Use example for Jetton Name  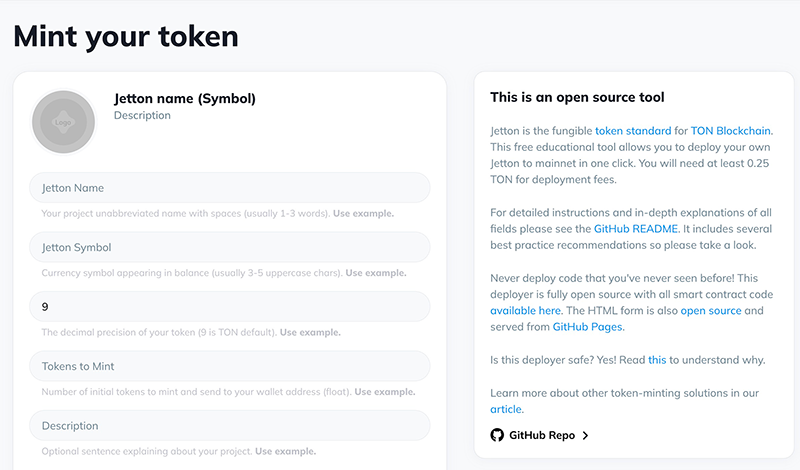tap(363, 213)
